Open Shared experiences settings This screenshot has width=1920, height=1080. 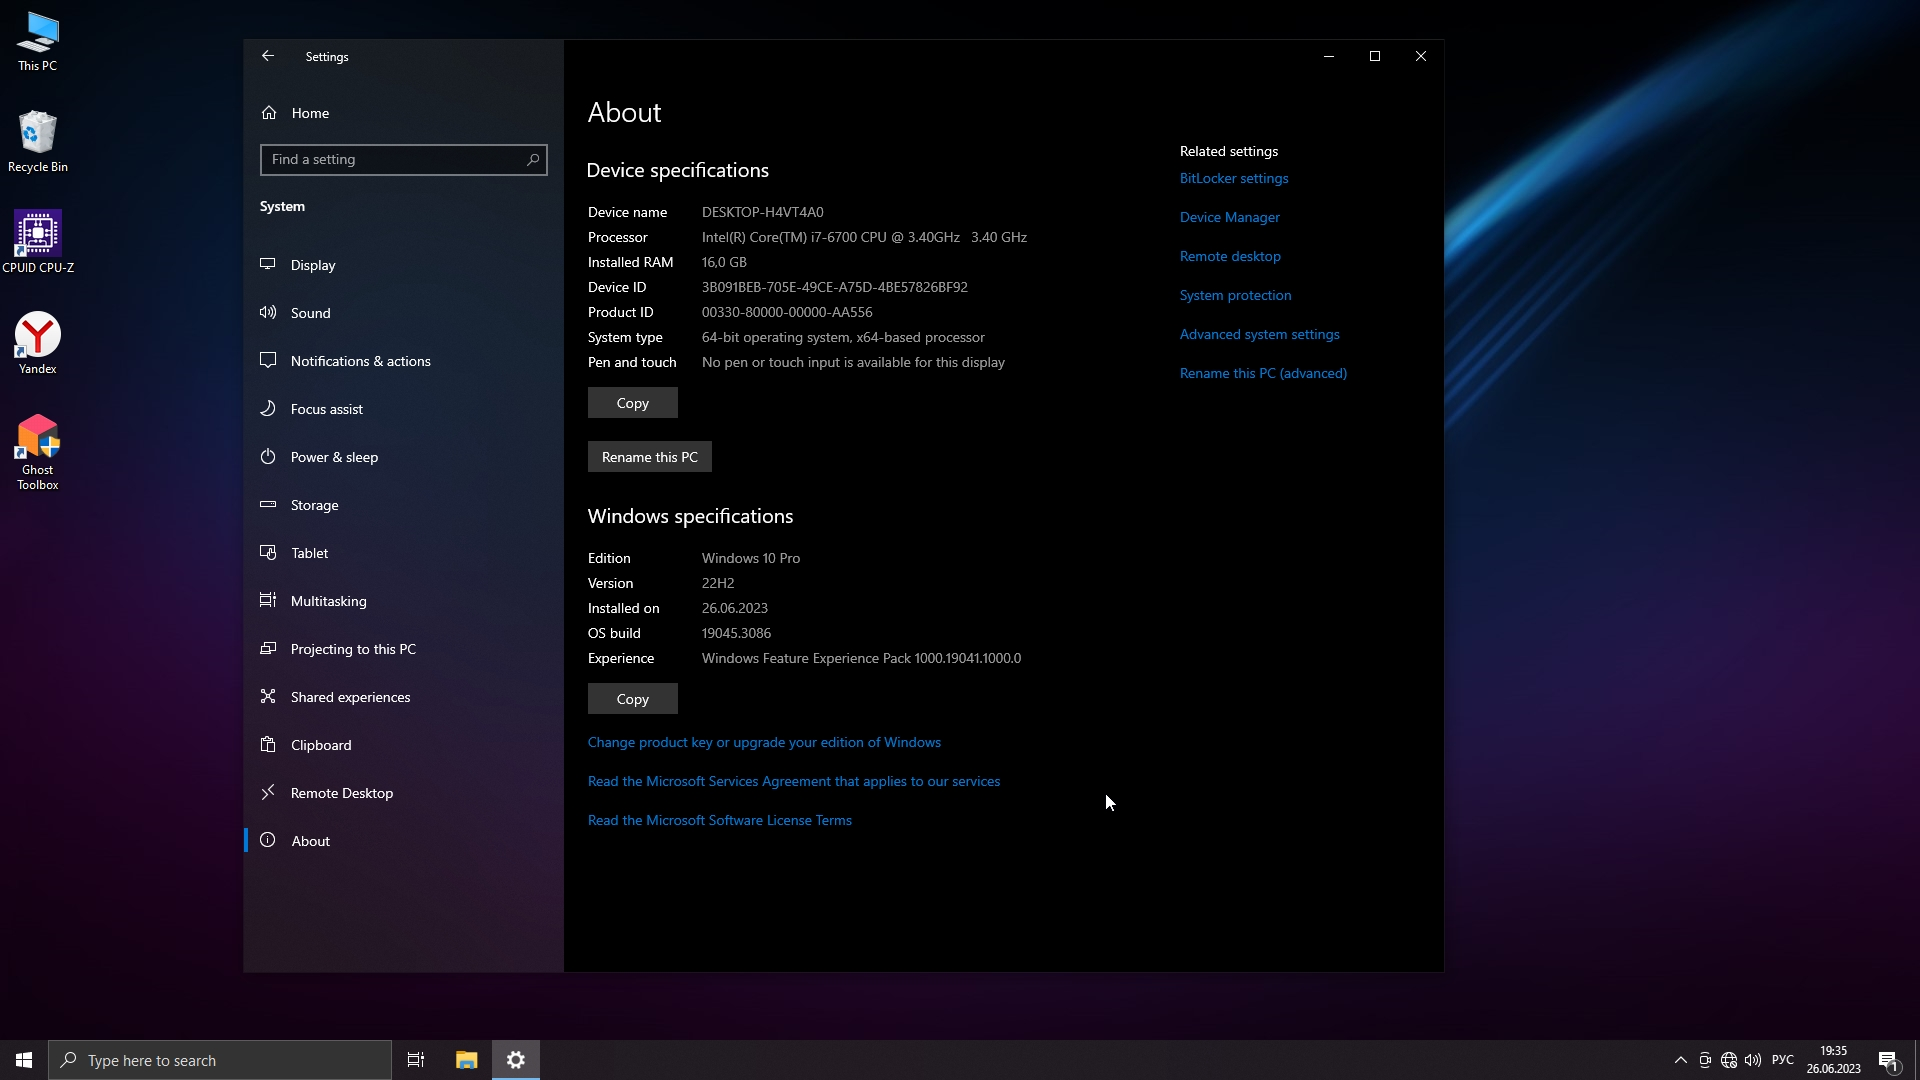(x=350, y=697)
